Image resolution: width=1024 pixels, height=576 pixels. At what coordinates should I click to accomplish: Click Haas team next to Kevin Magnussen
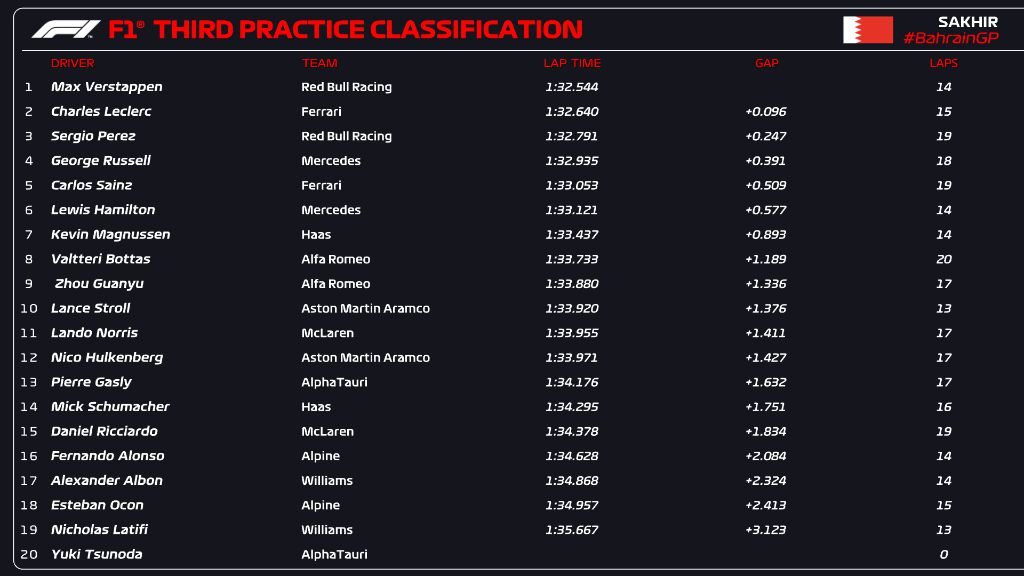tap(316, 235)
